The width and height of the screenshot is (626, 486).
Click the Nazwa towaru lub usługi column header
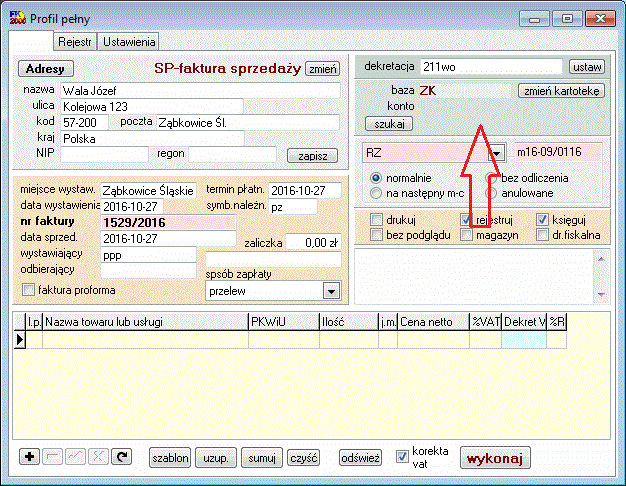[145, 322]
